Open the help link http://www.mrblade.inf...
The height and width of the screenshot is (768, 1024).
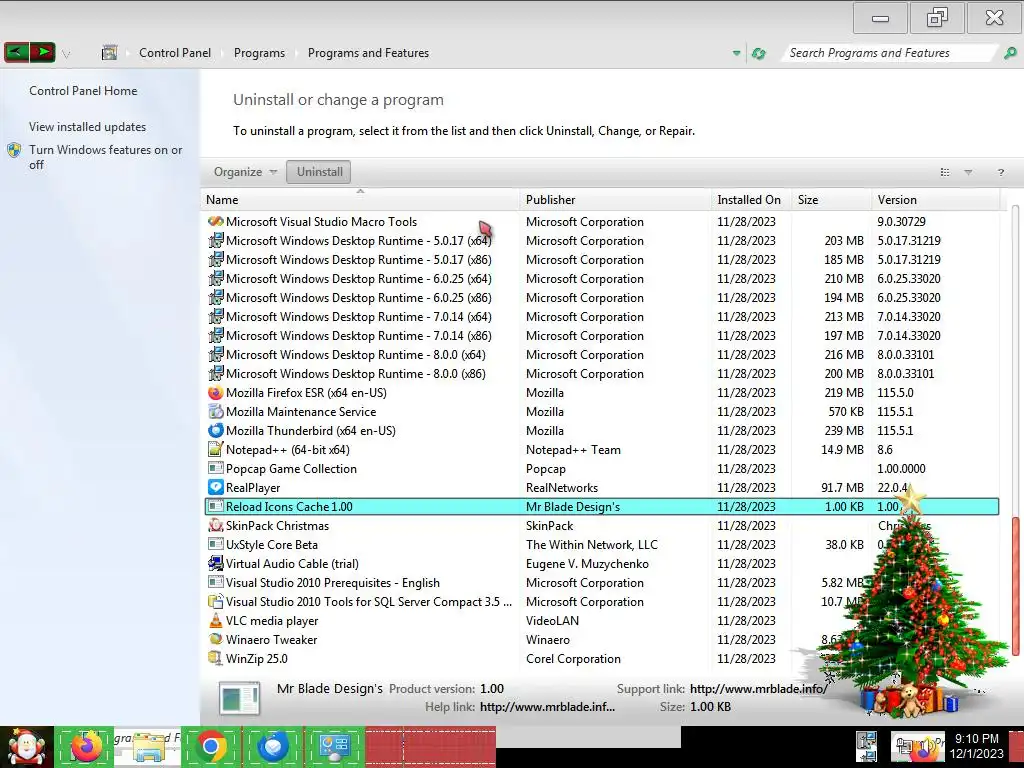click(547, 707)
